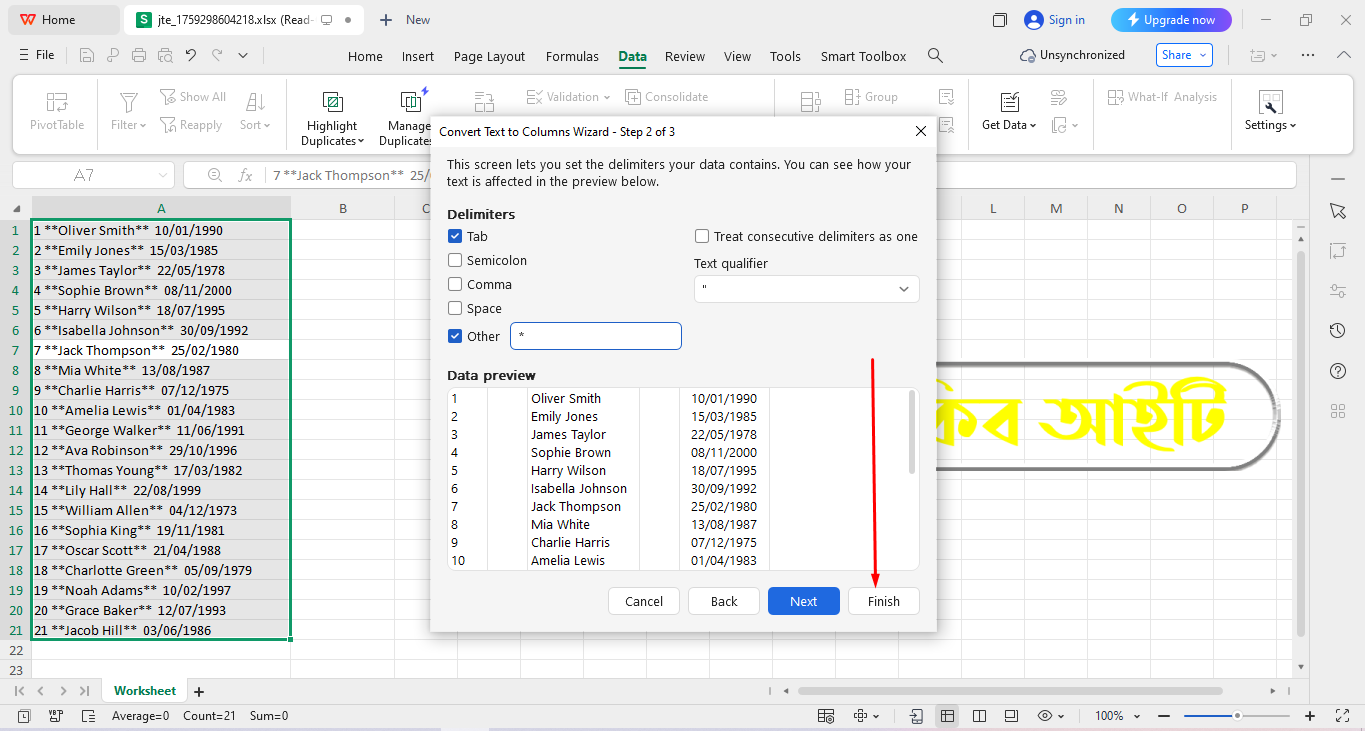Open the history clock icon in sidebar
This screenshot has height=731, width=1365.
(x=1338, y=331)
